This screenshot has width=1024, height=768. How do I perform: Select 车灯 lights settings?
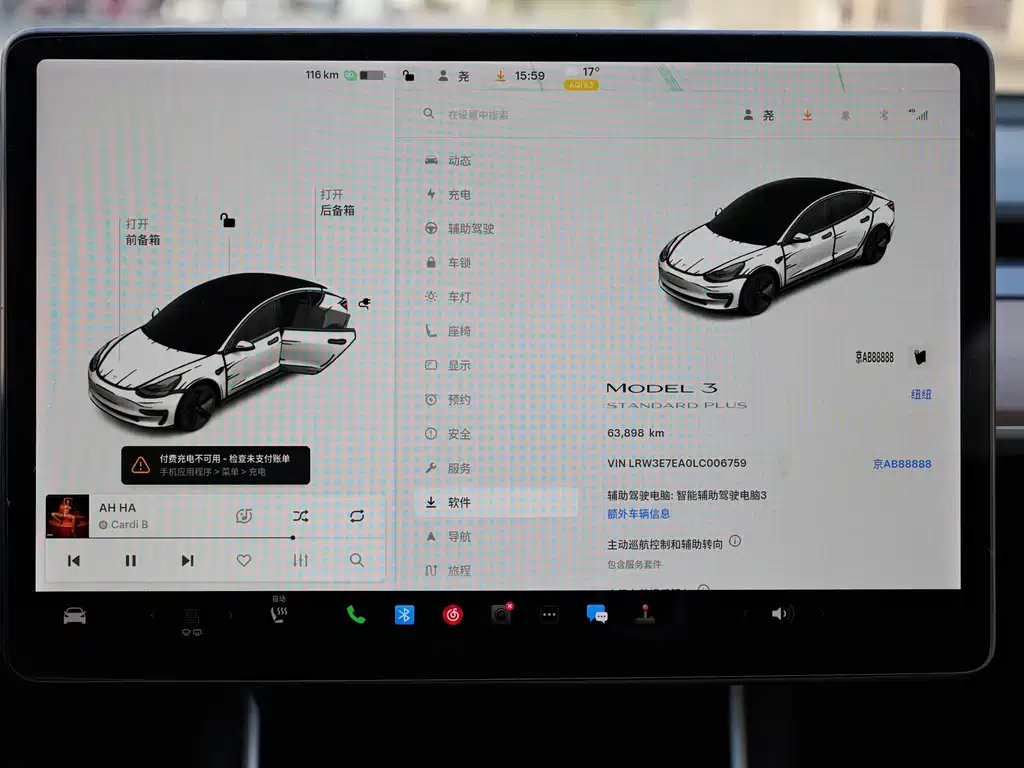click(448, 296)
